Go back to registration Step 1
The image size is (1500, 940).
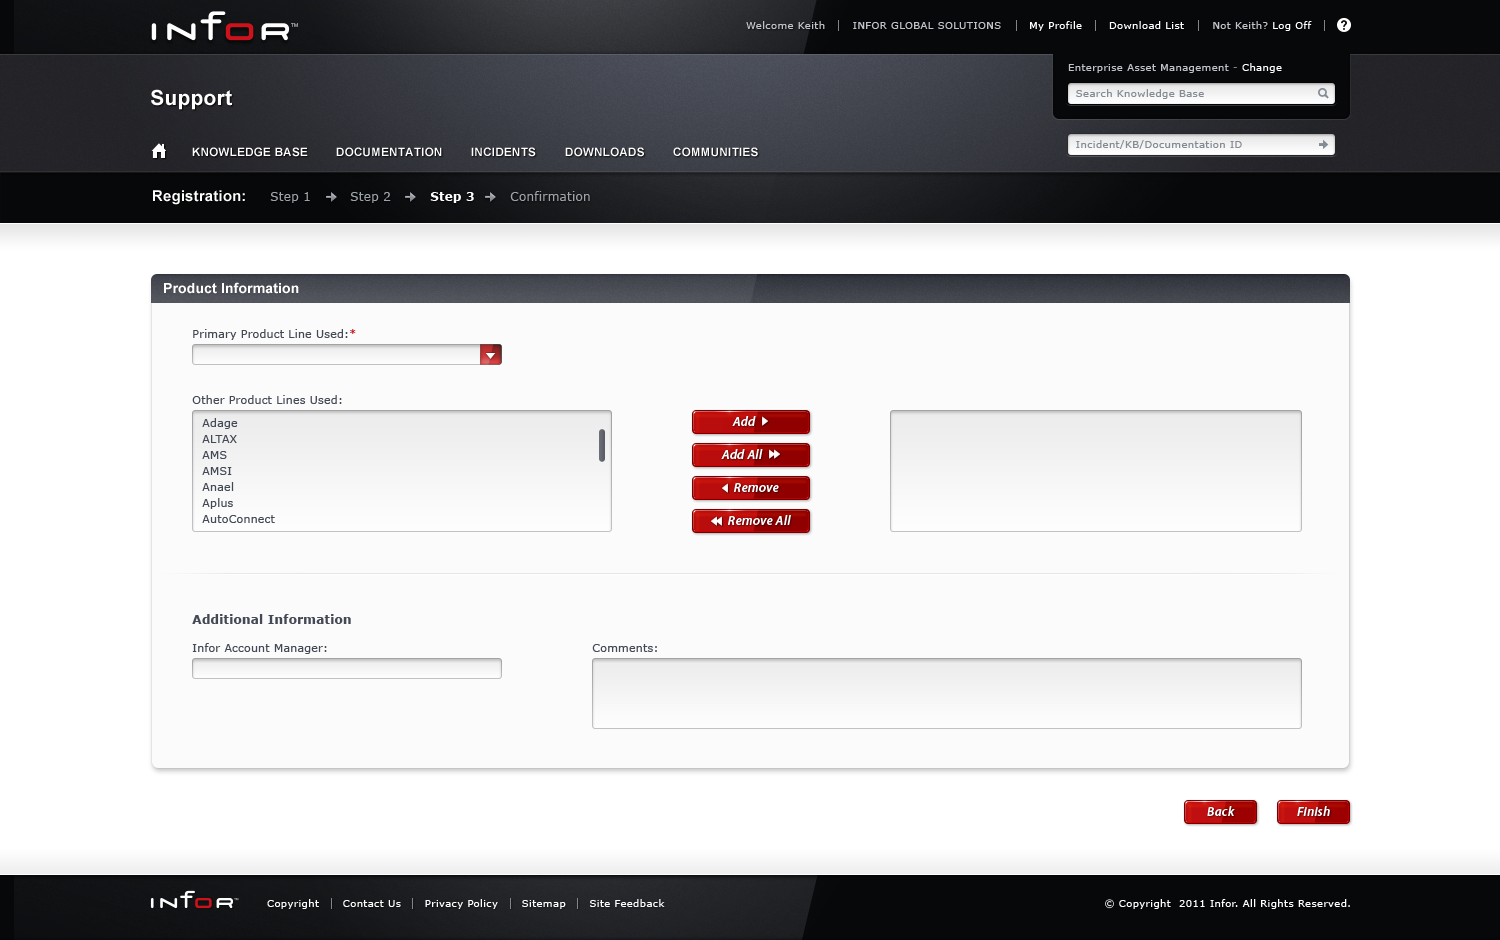(x=290, y=197)
